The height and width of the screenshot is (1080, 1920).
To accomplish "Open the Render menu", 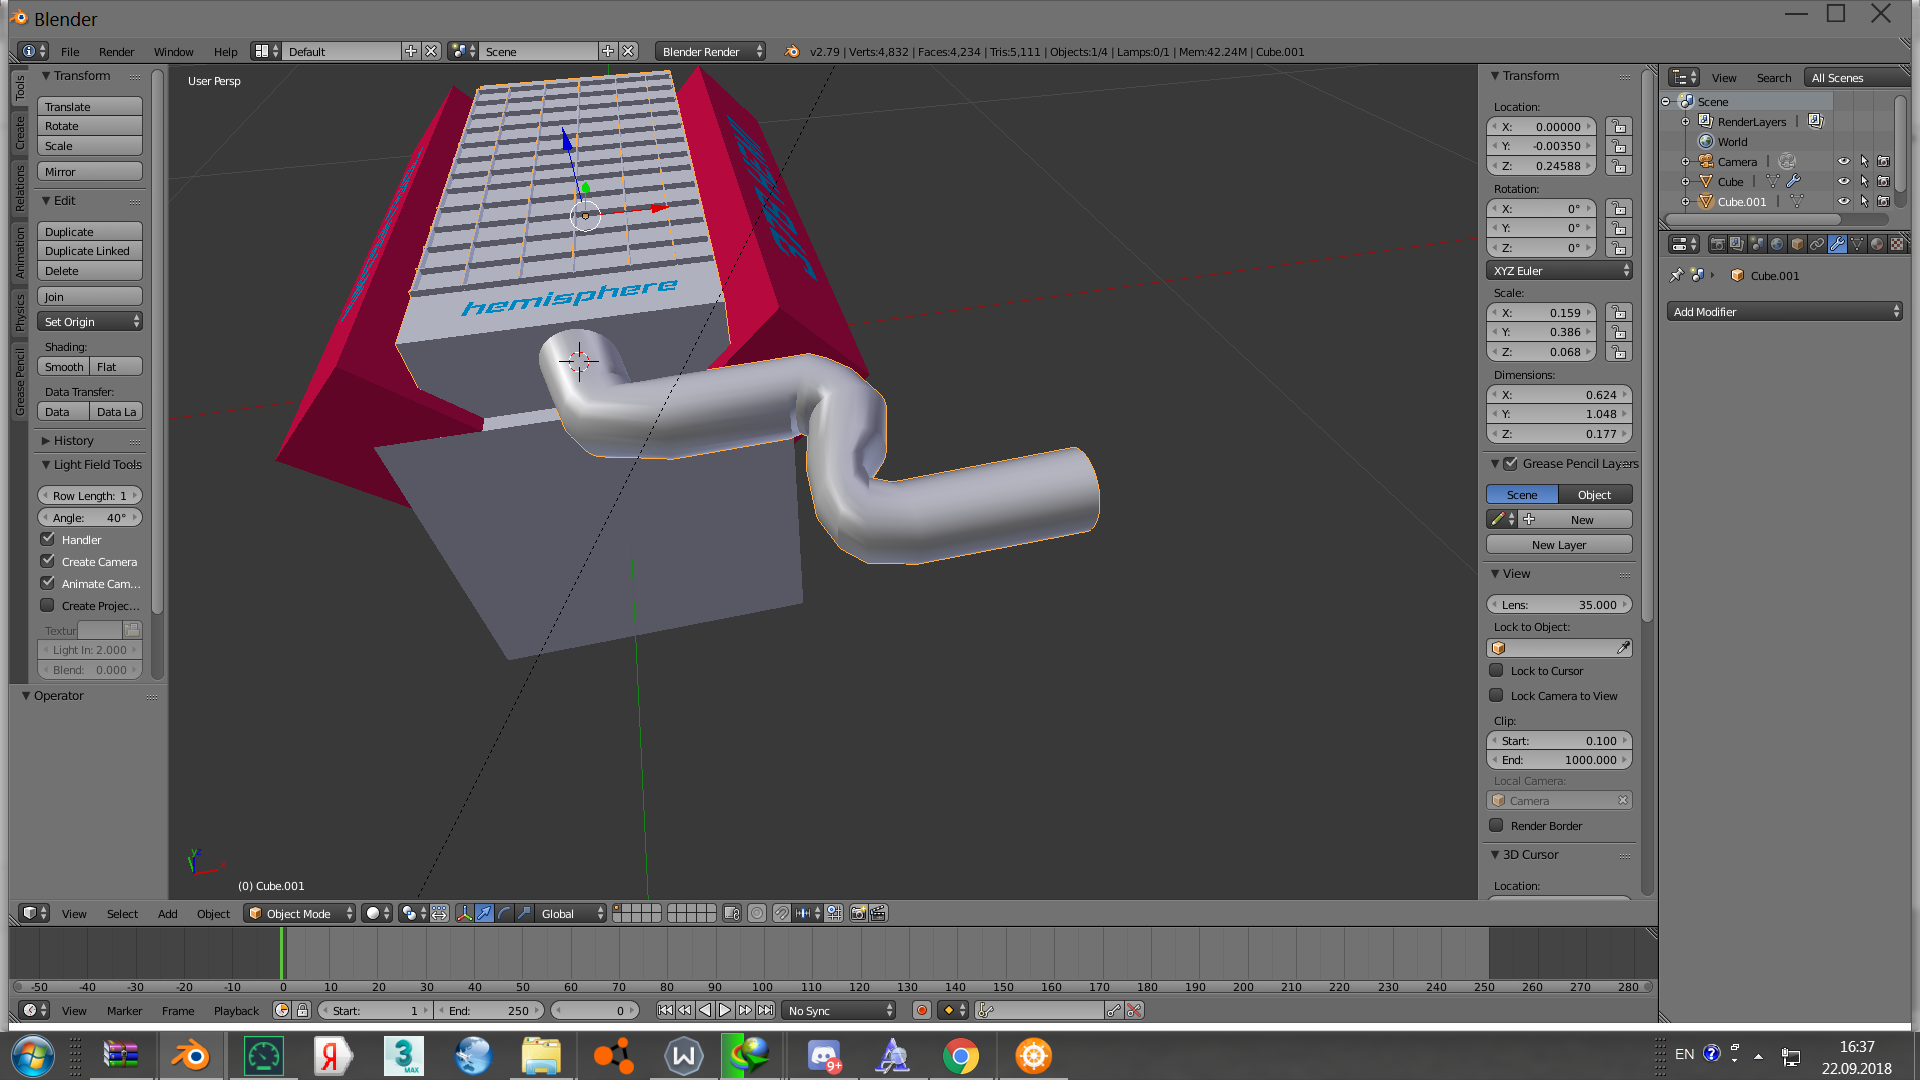I will (x=116, y=51).
